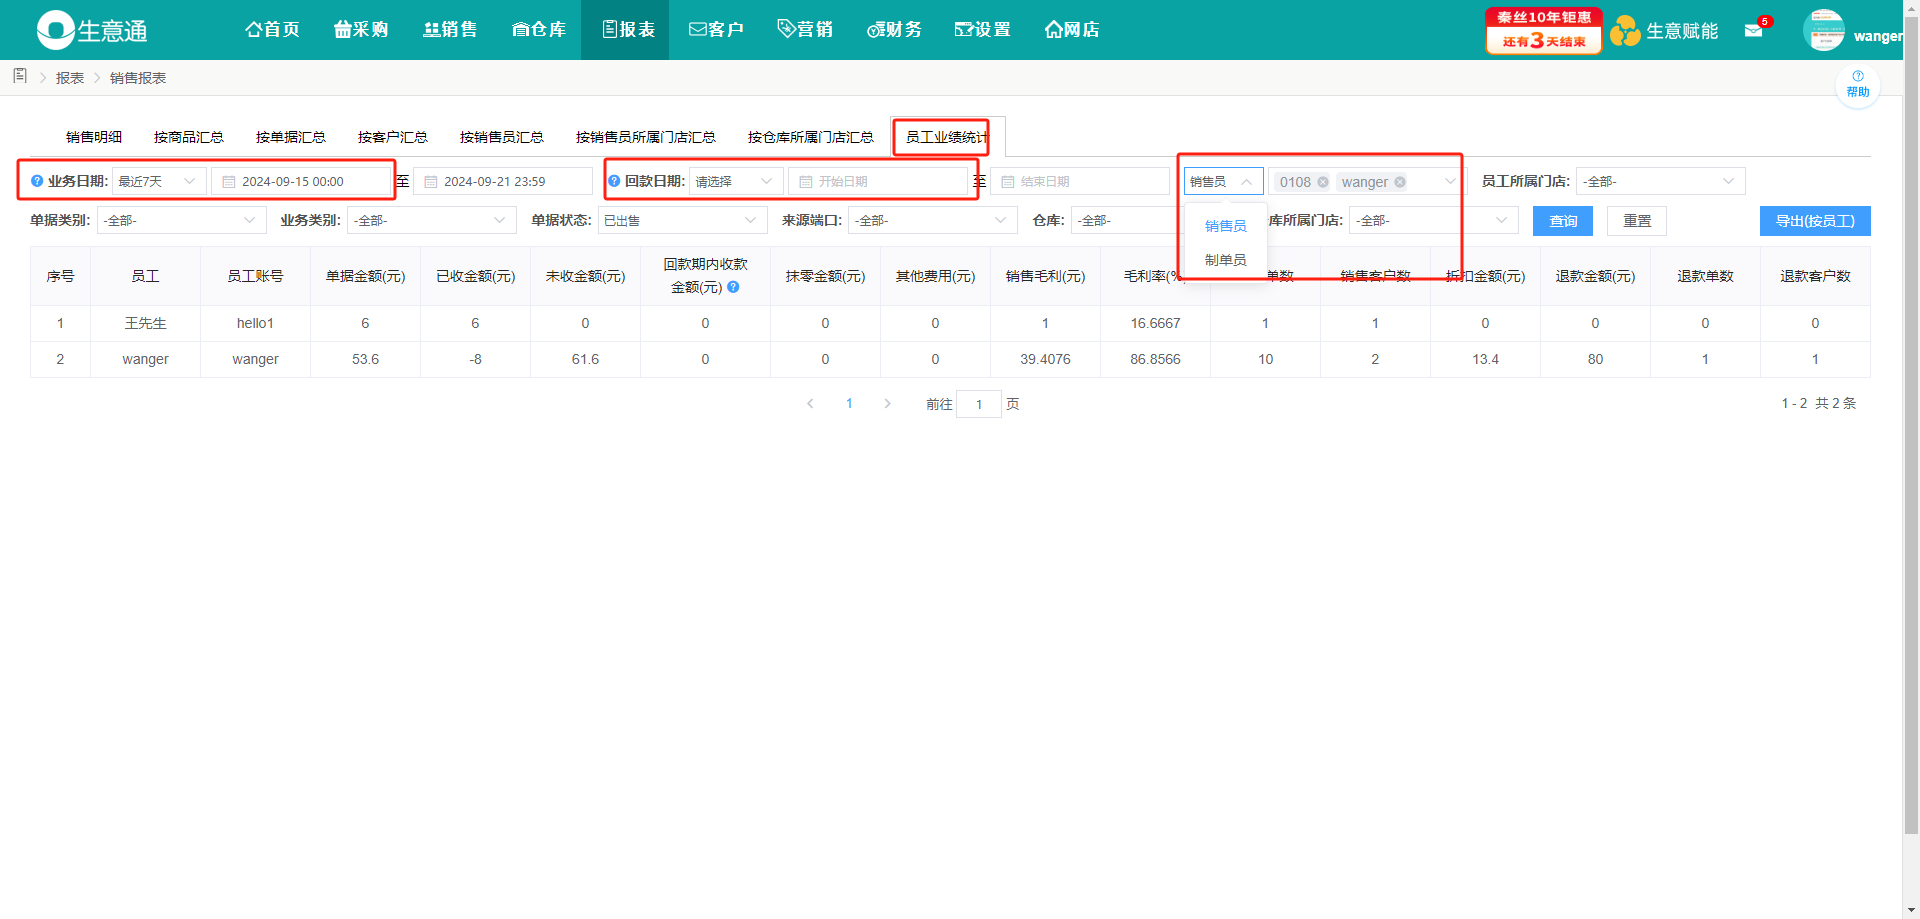
Task: Open 来源端口 dropdown
Action: tap(932, 220)
